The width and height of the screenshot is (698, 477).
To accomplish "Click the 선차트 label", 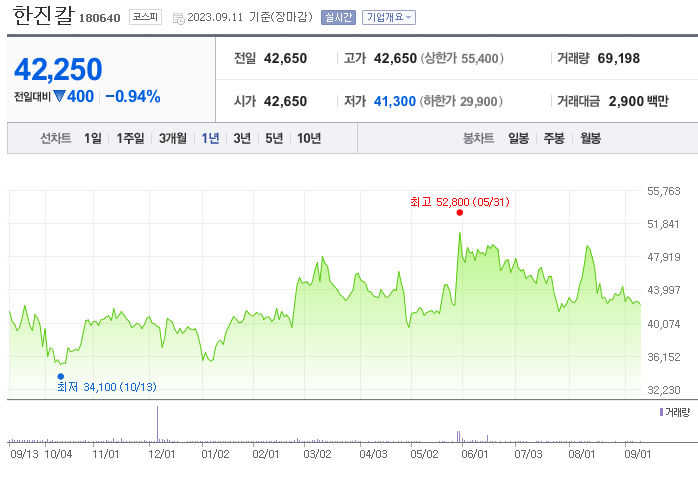I will coord(56,138).
